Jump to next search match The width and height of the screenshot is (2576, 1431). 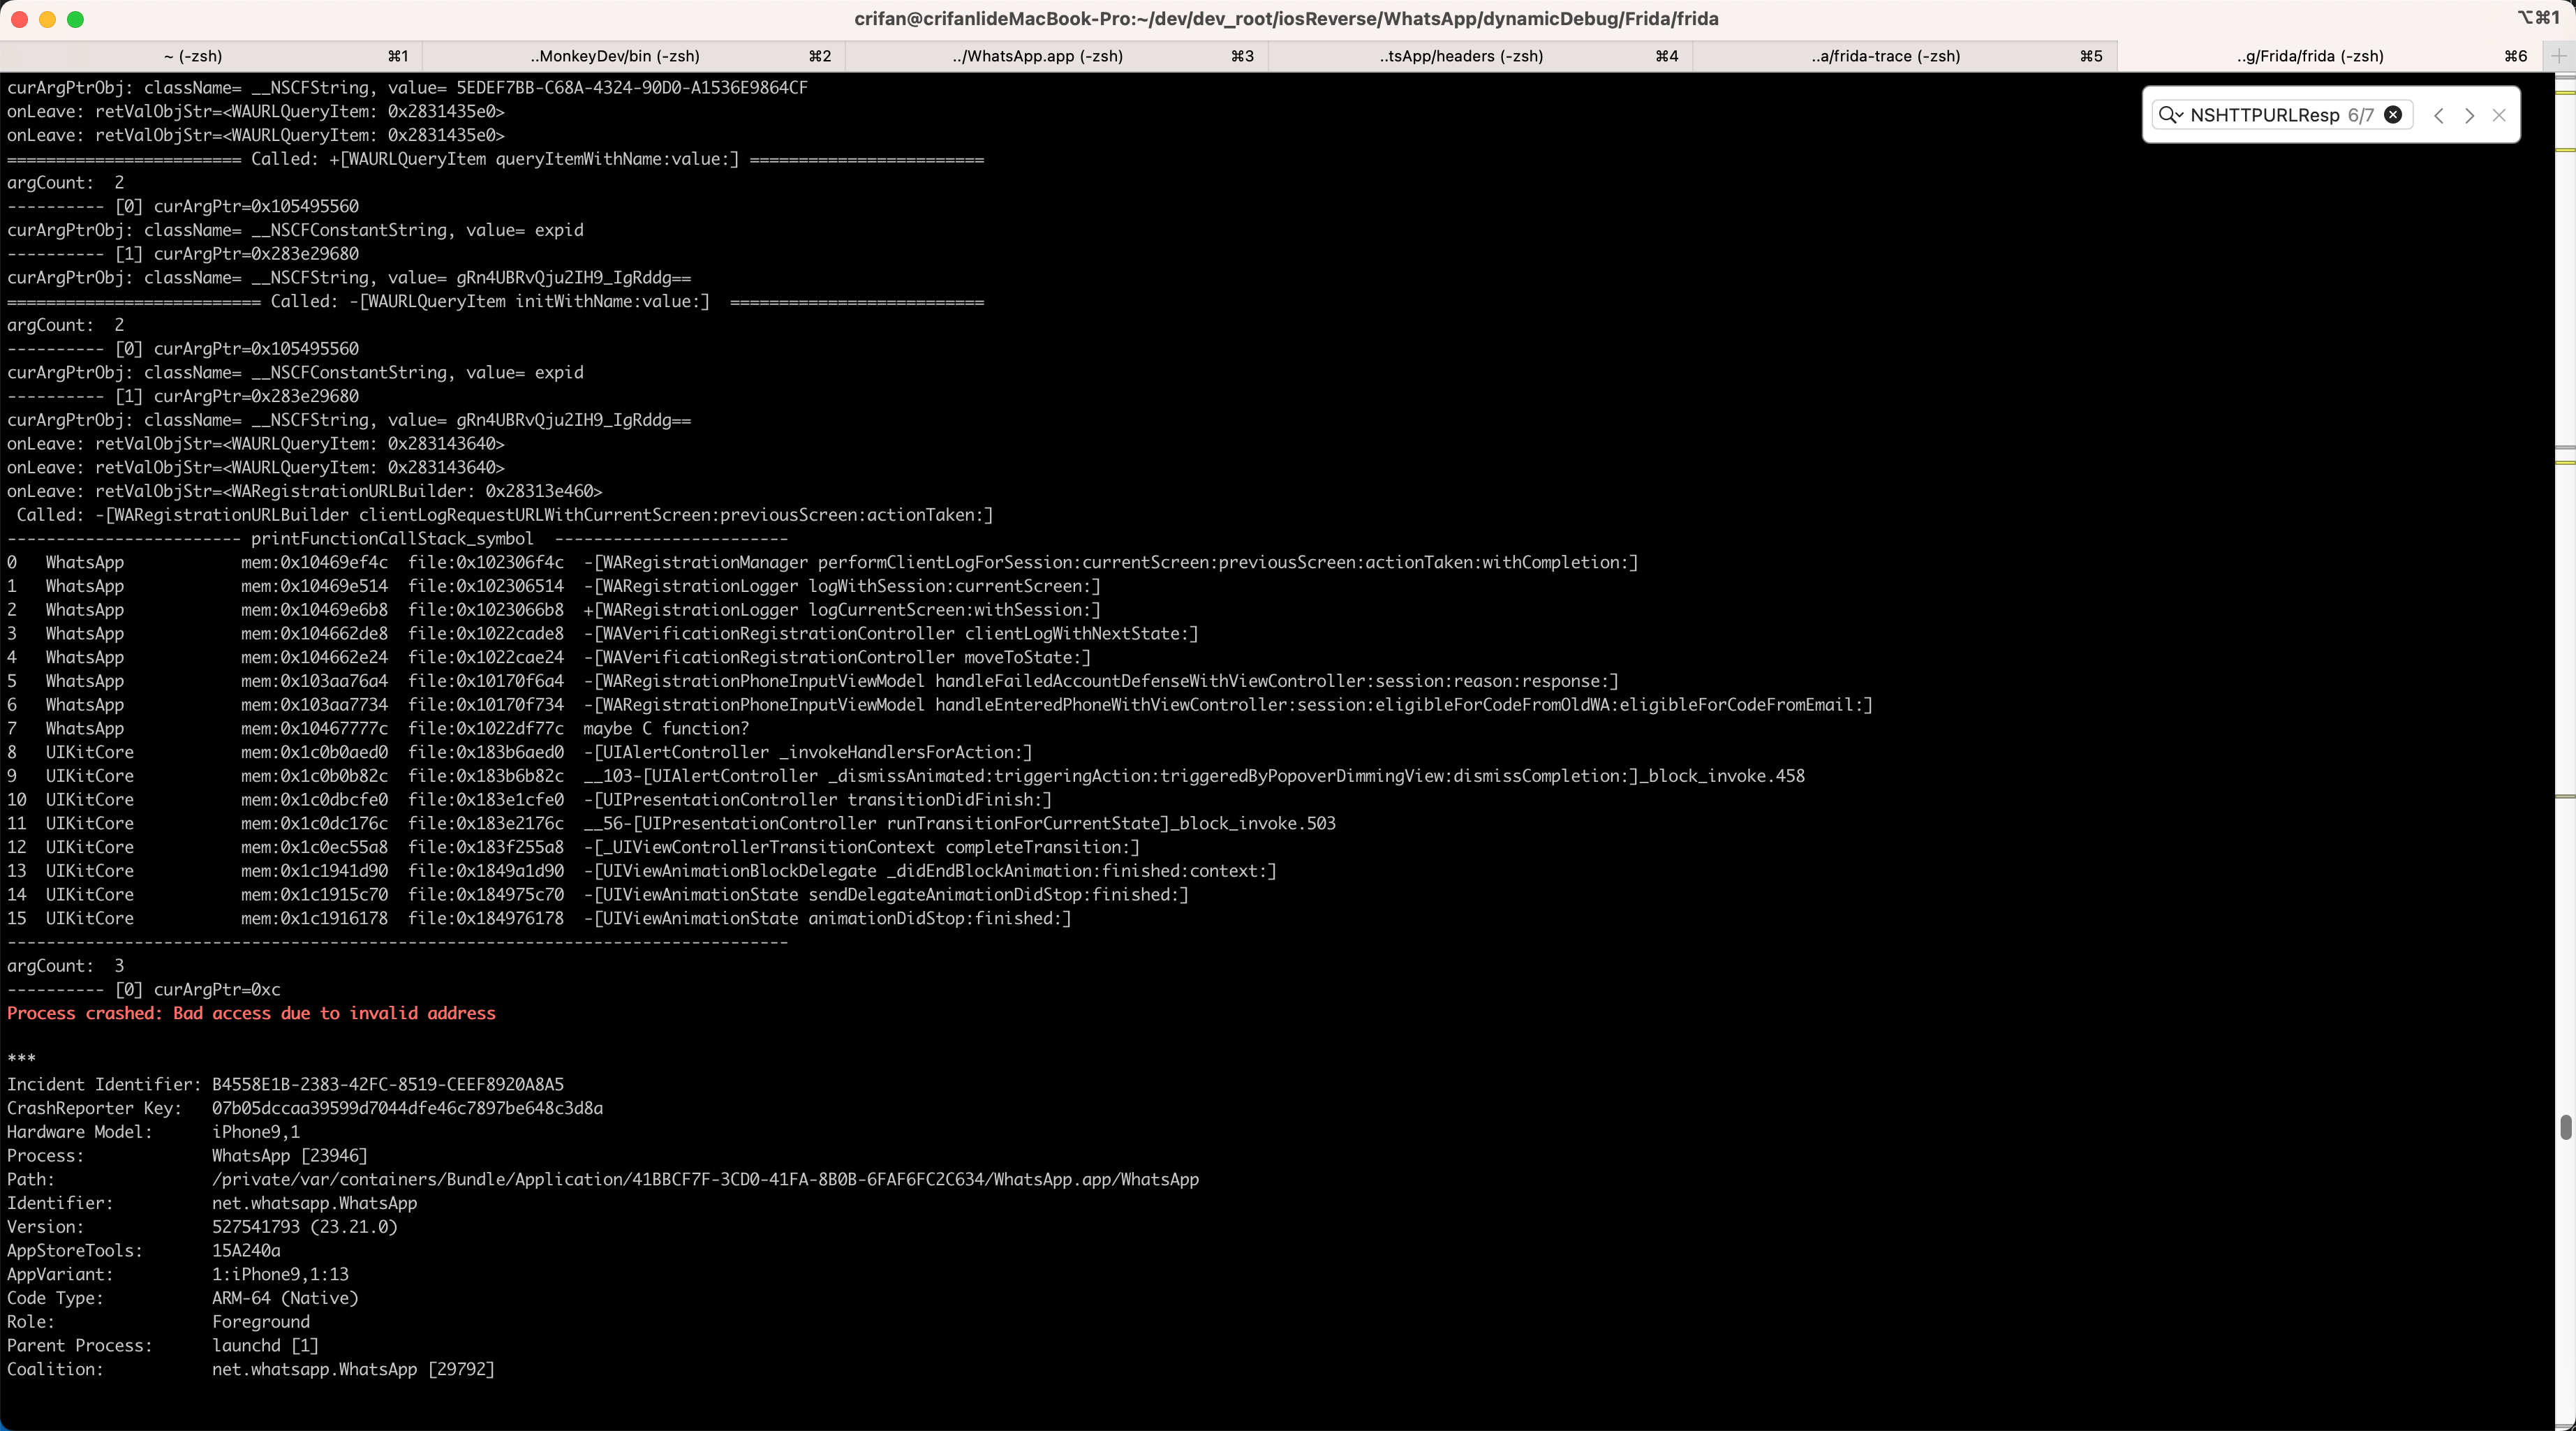click(2469, 115)
